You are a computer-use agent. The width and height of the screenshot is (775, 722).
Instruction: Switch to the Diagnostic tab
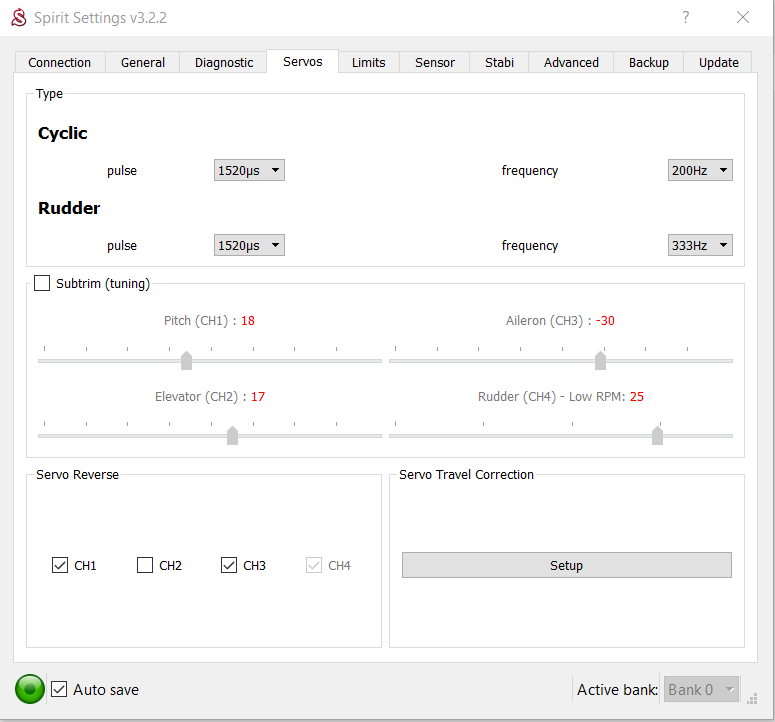pos(224,62)
